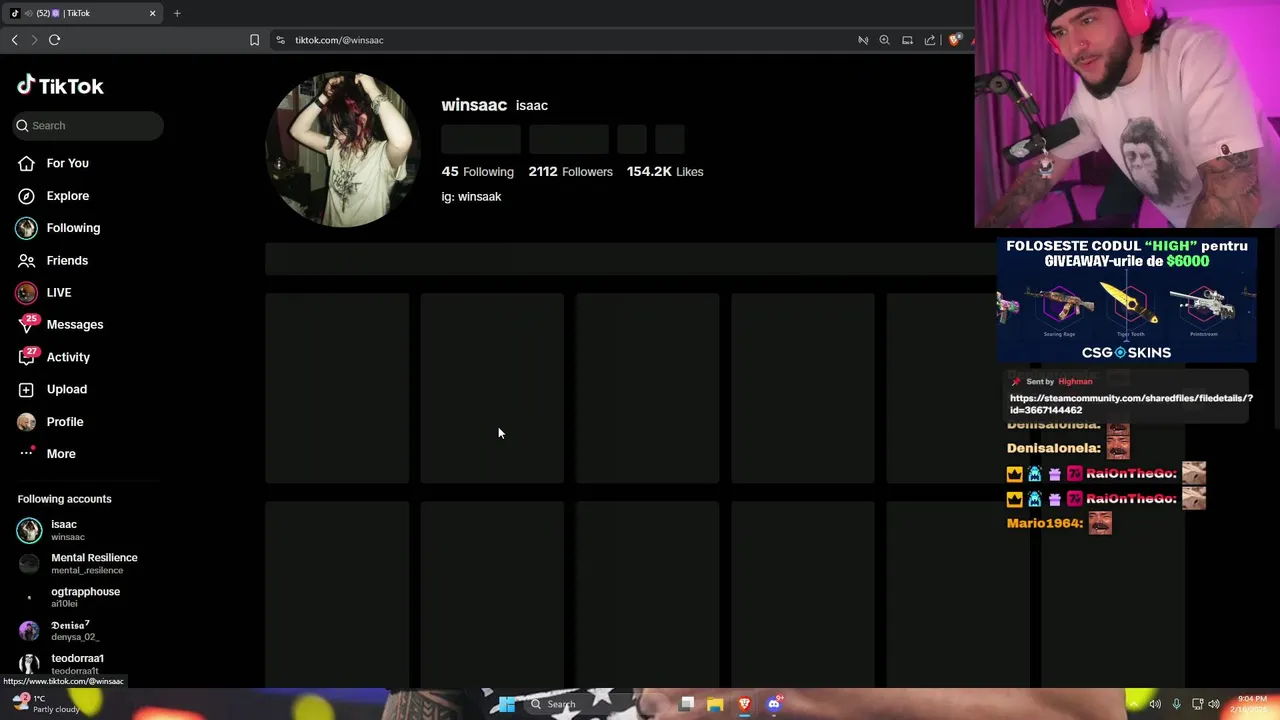Click the muted media icon in address bar
This screenshot has width=1280, height=720.
863,40
